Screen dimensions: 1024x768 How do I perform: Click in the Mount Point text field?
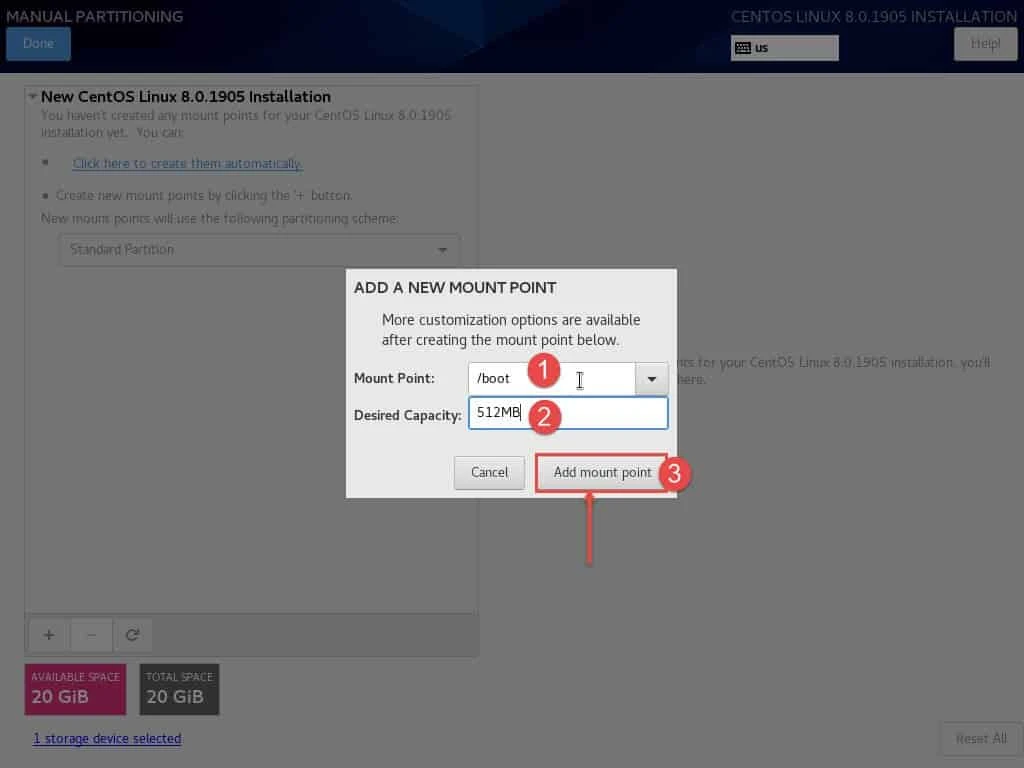click(x=551, y=379)
